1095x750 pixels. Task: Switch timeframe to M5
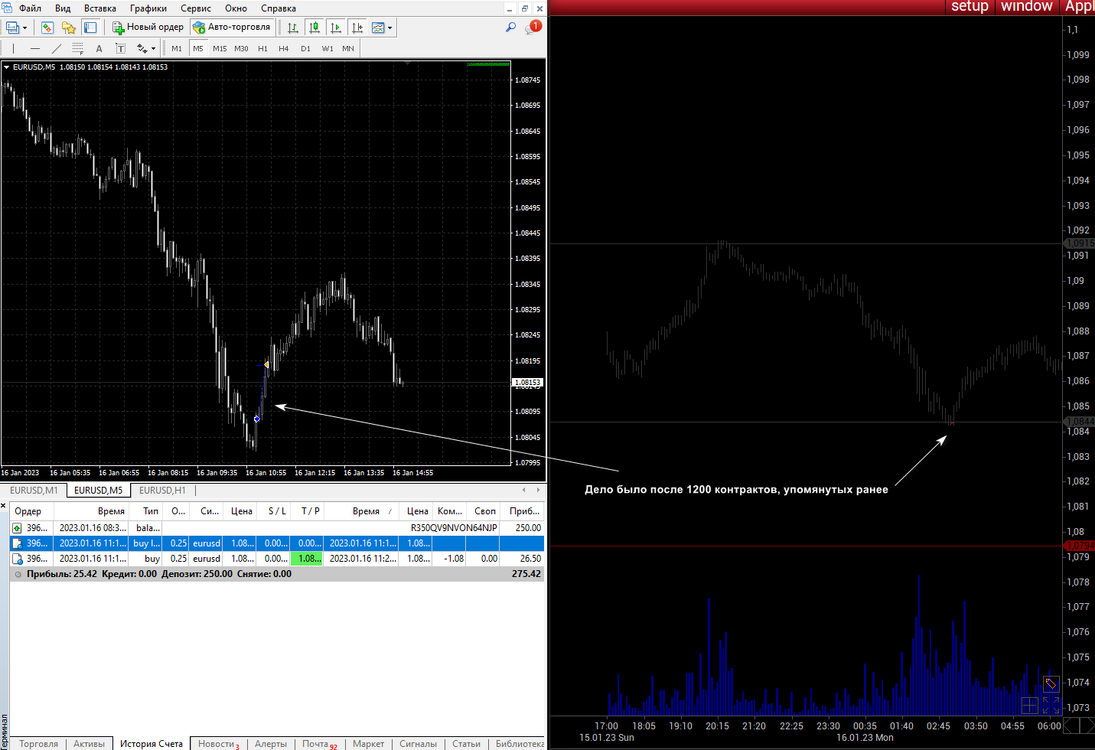click(x=198, y=48)
